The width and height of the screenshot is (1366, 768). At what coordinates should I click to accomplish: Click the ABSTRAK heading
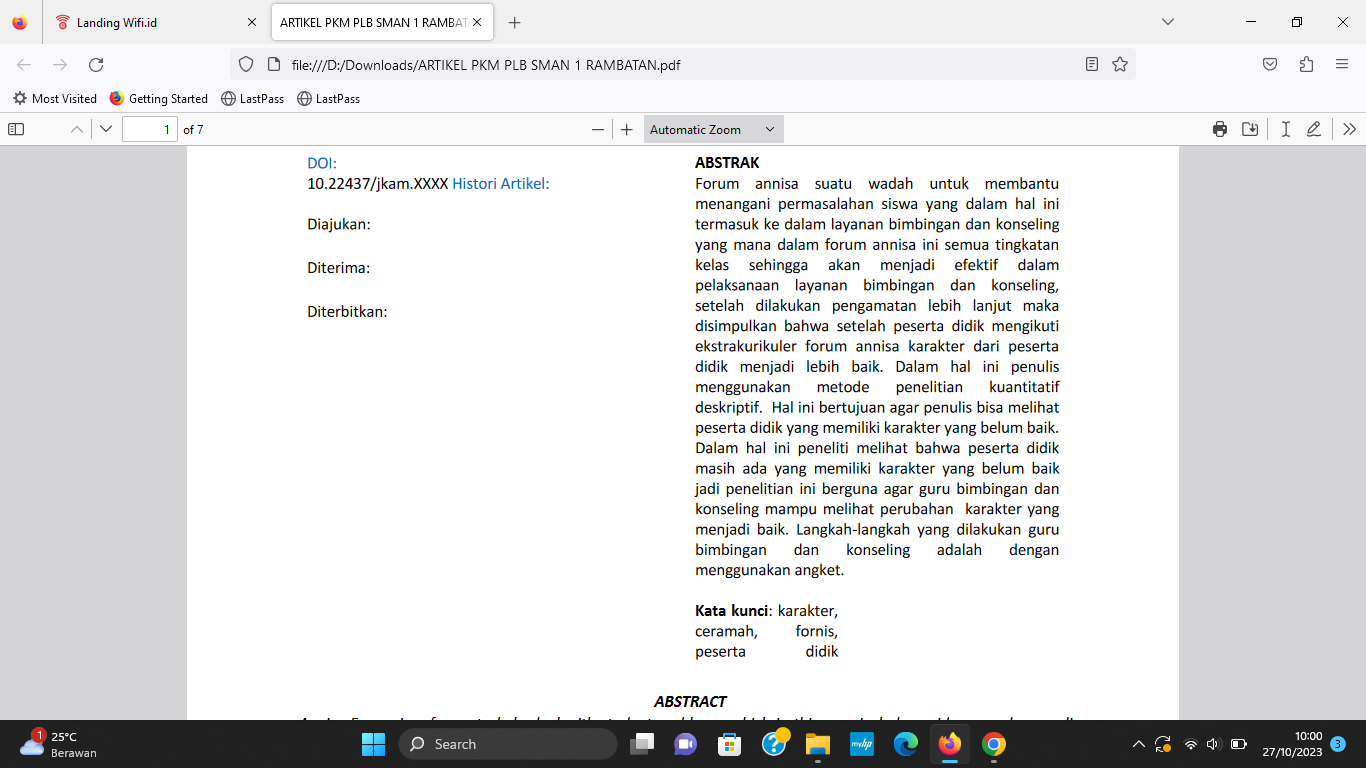727,163
